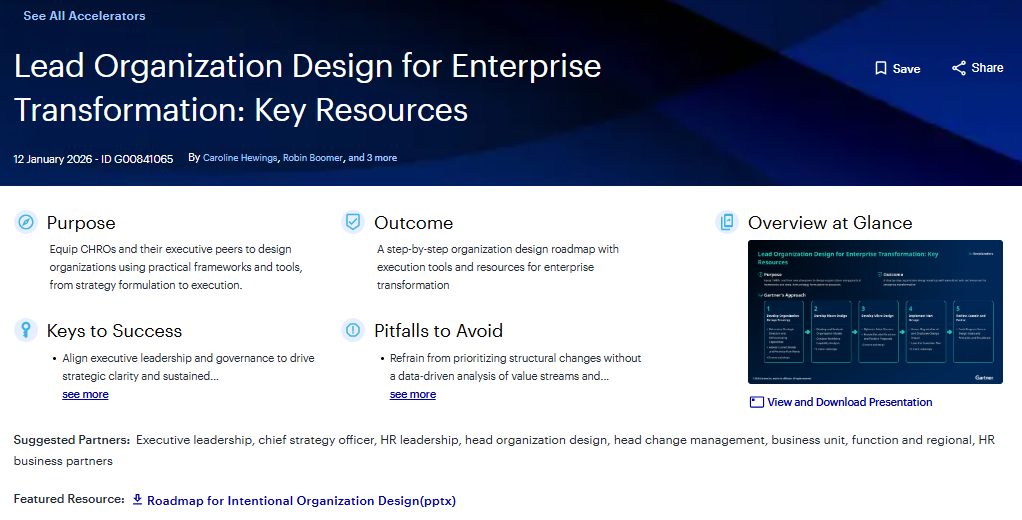Viewport: 1022px width, 520px height.
Task: Click the presentation slide icon beside View and Download
Action: (756, 402)
